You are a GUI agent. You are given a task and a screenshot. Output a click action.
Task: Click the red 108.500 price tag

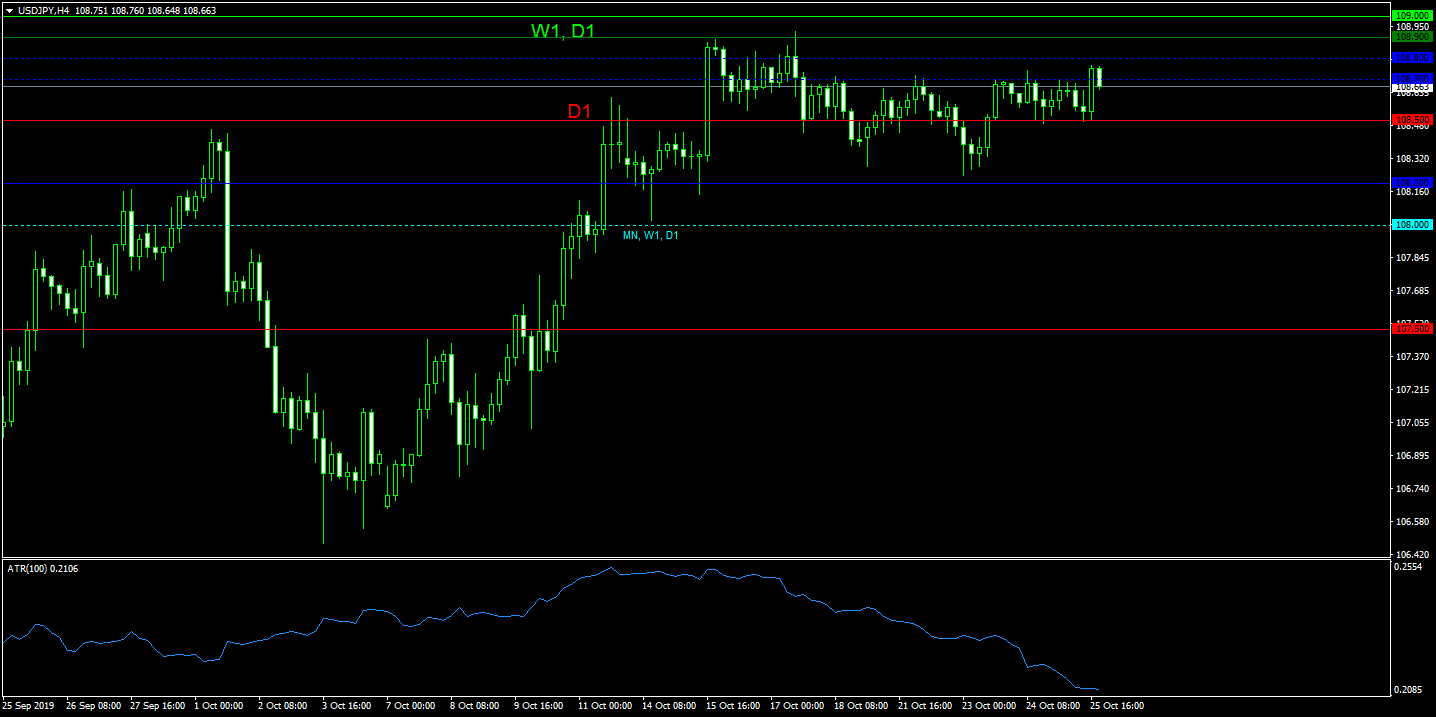(1413, 120)
